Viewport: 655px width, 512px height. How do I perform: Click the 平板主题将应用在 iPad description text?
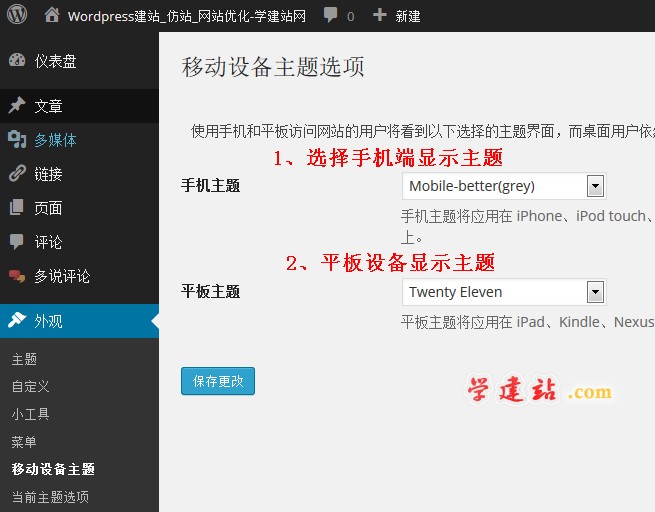point(528,322)
